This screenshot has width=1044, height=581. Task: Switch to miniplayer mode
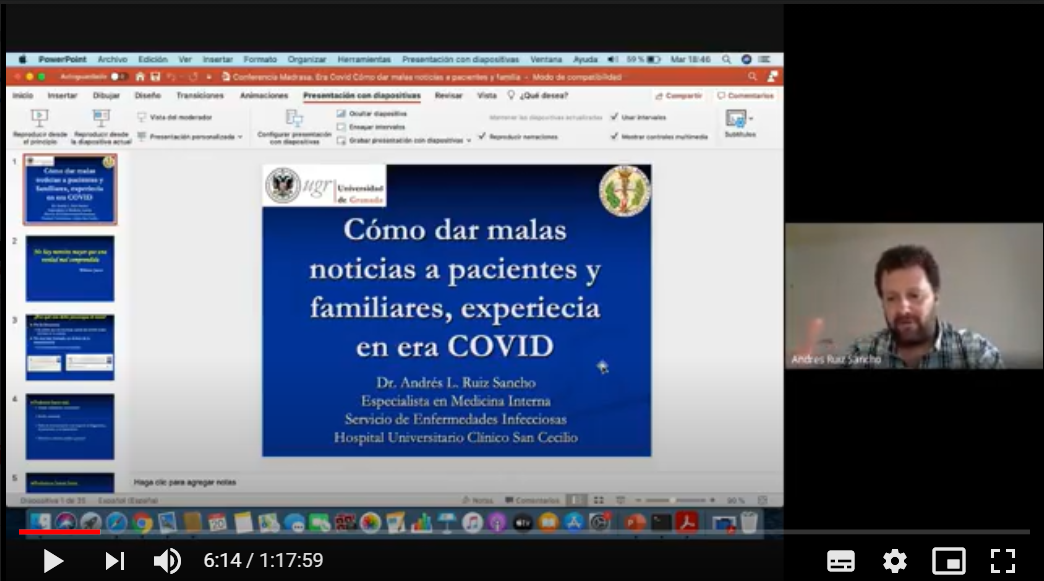tap(948, 561)
